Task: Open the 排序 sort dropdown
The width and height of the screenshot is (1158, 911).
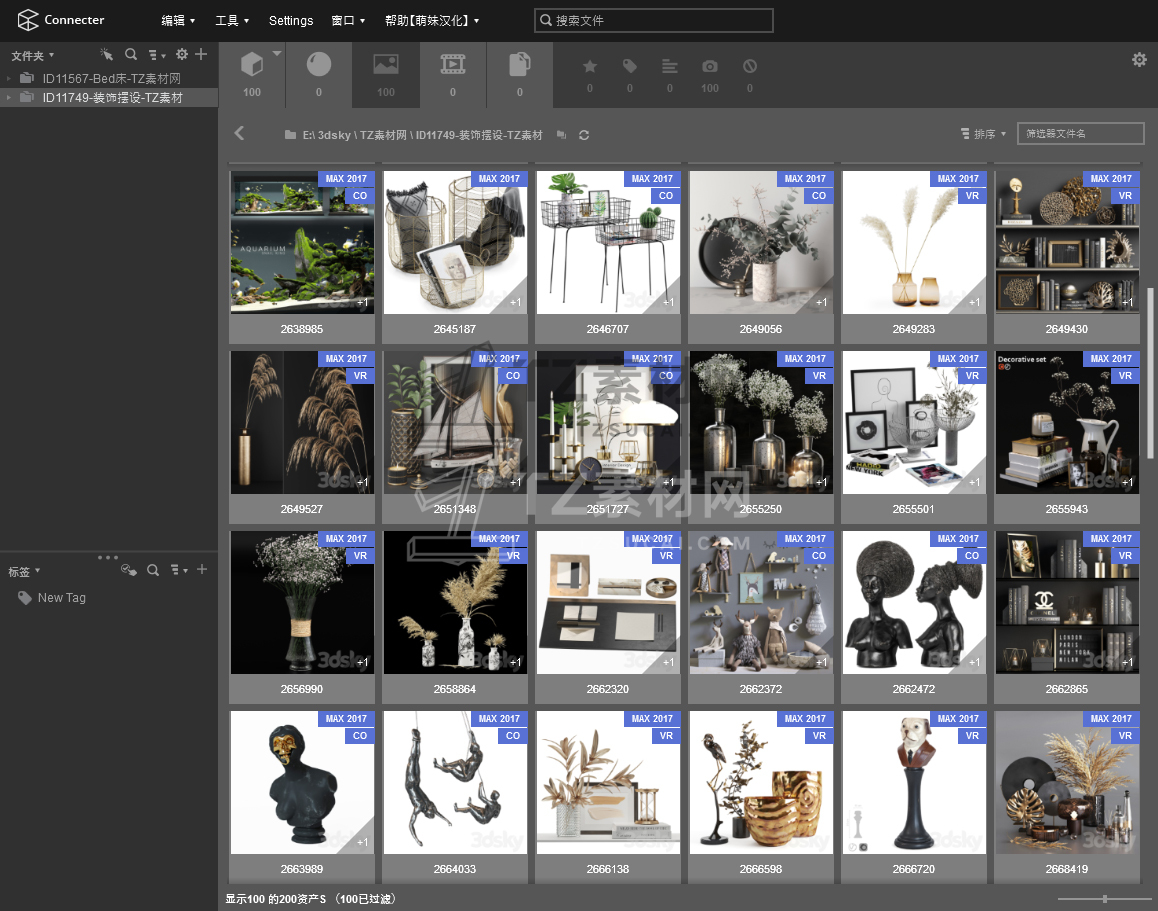Action: pyautogui.click(x=984, y=134)
